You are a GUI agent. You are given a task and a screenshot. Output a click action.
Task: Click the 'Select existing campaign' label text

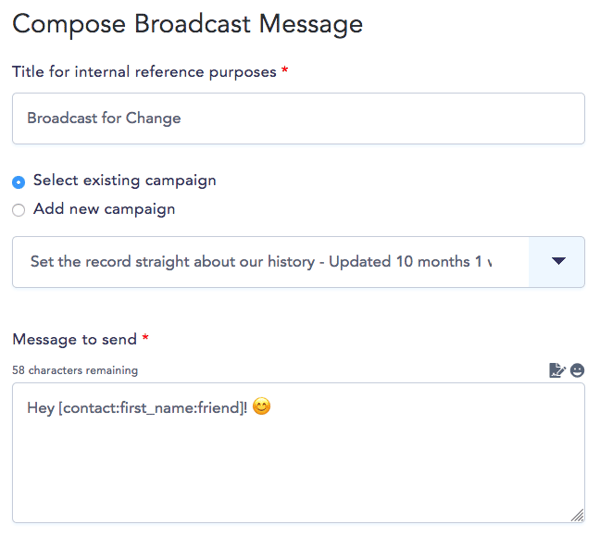(x=125, y=181)
